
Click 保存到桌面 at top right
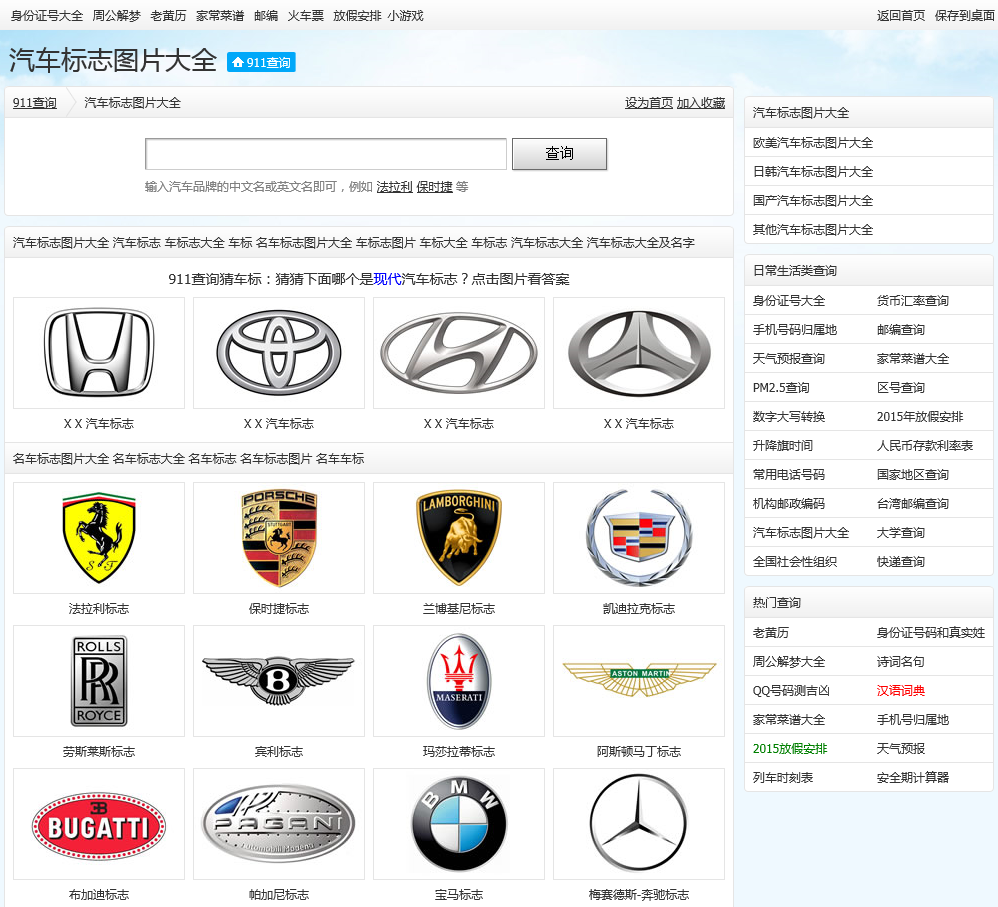(x=964, y=16)
